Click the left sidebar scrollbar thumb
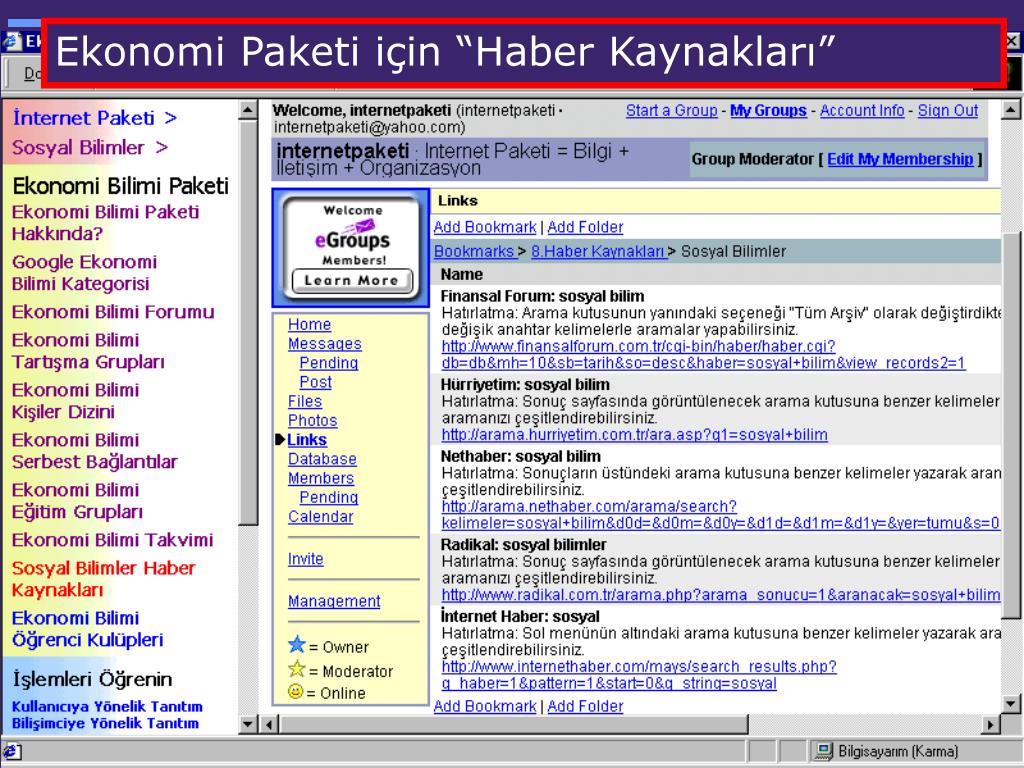This screenshot has height=768, width=1024. (x=248, y=321)
